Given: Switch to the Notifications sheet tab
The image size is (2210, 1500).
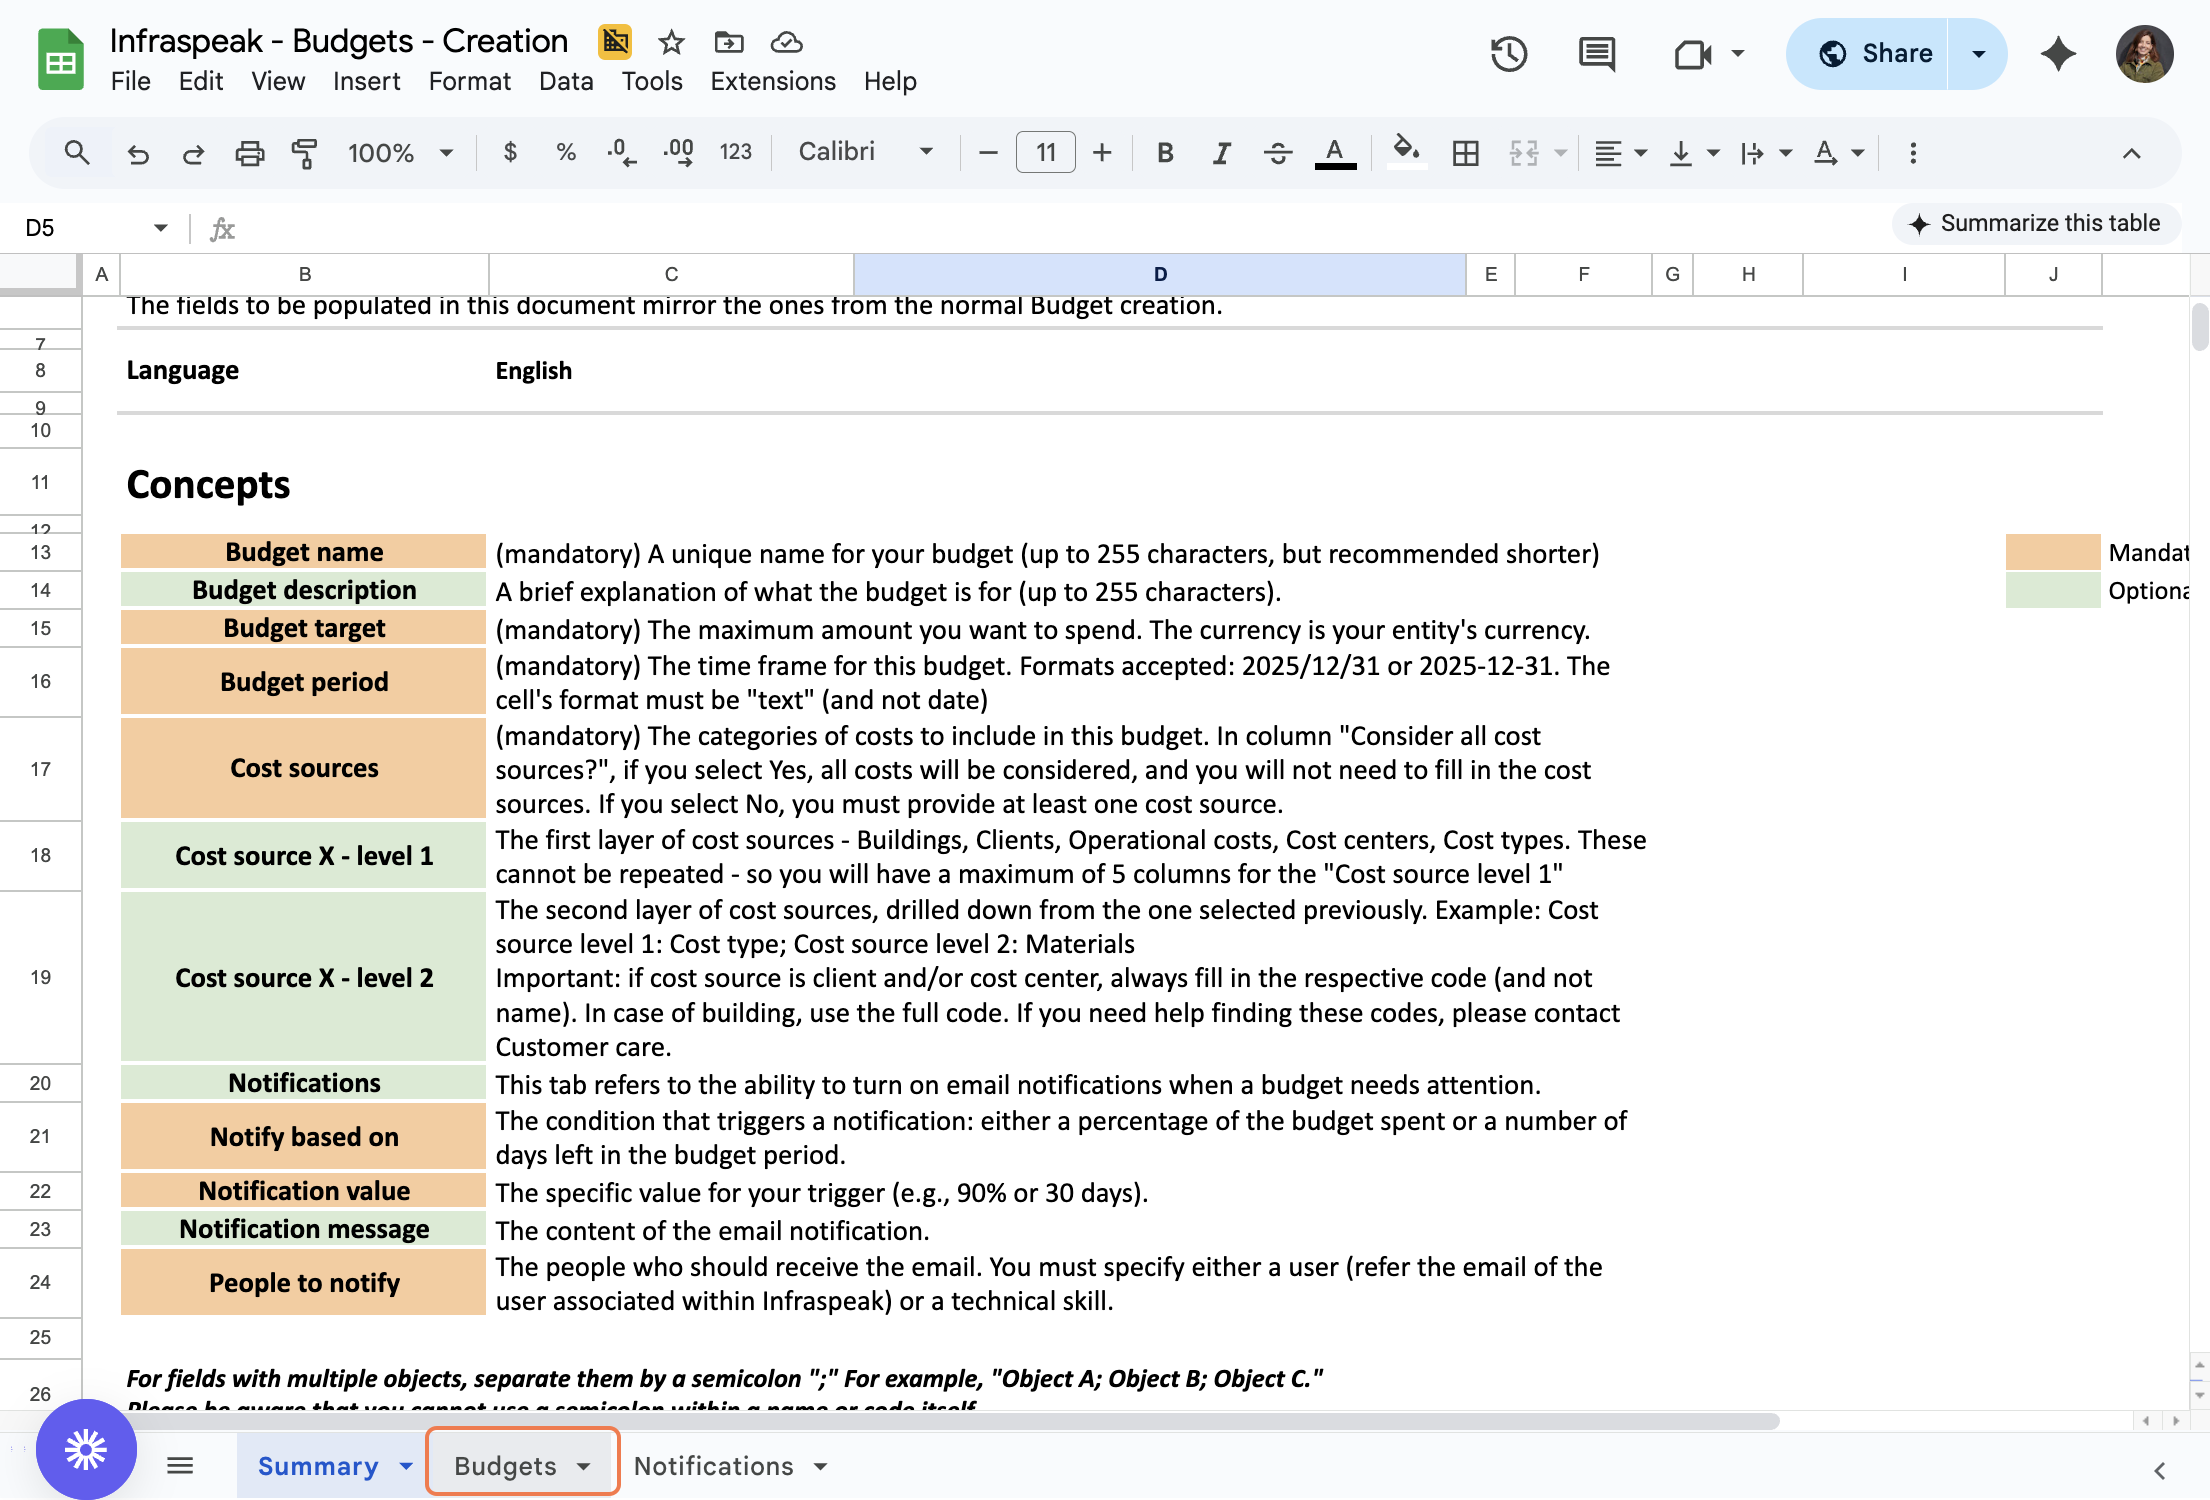Looking at the screenshot, I should pos(713,1466).
